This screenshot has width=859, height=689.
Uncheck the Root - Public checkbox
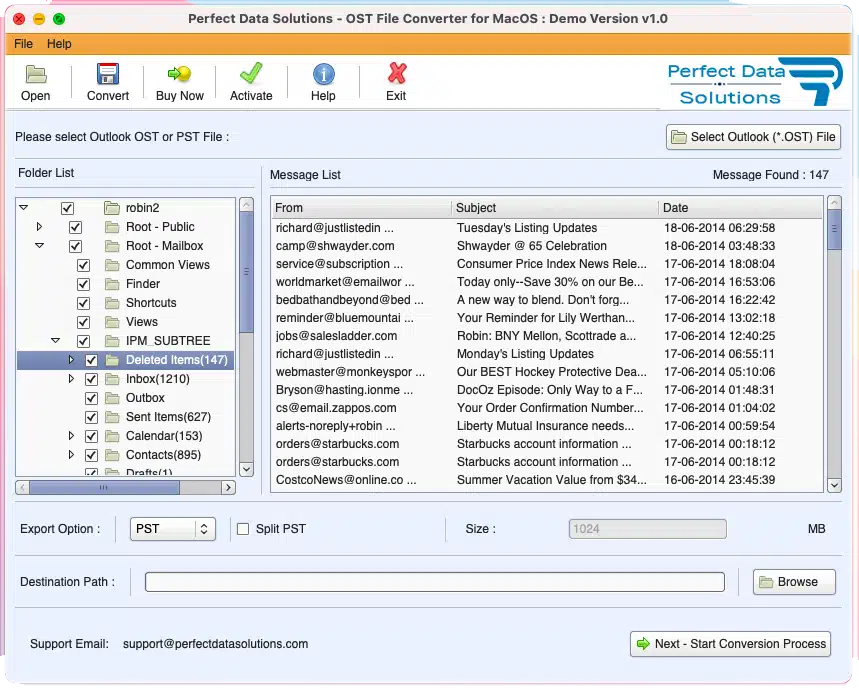[76, 227]
